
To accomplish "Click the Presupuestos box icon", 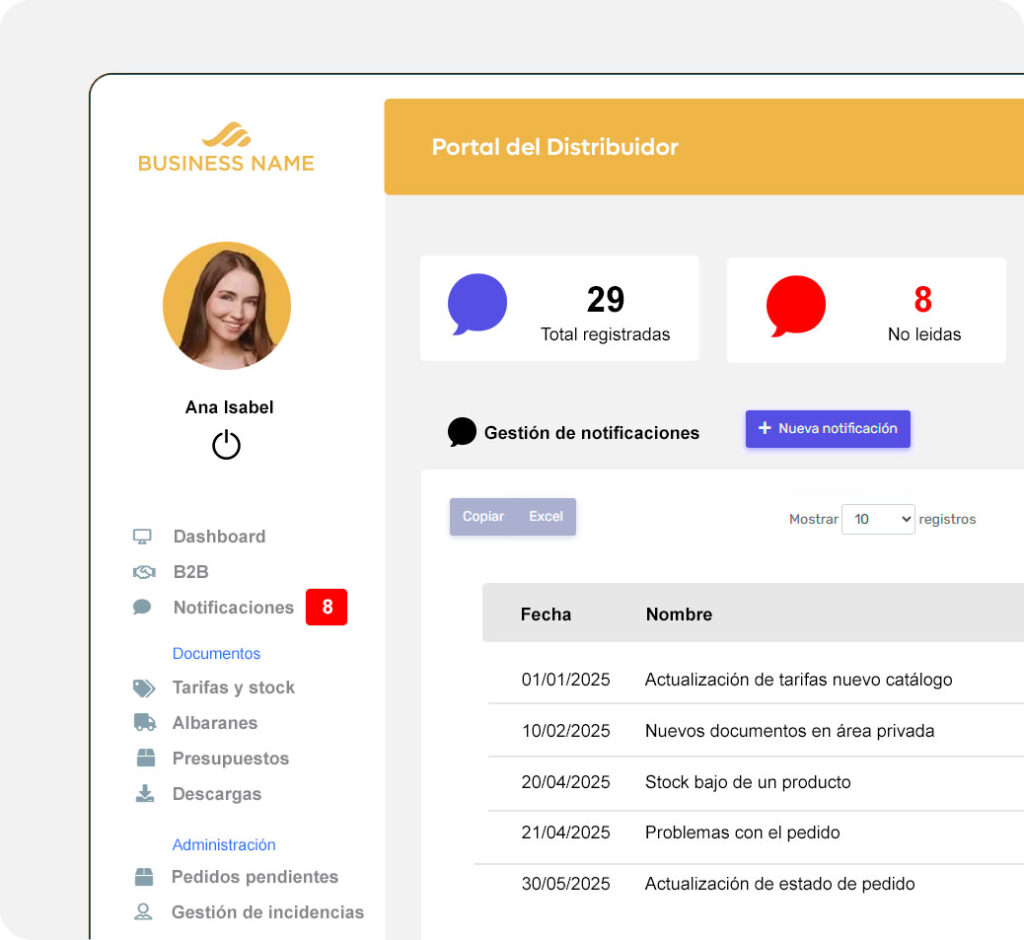I will (146, 758).
